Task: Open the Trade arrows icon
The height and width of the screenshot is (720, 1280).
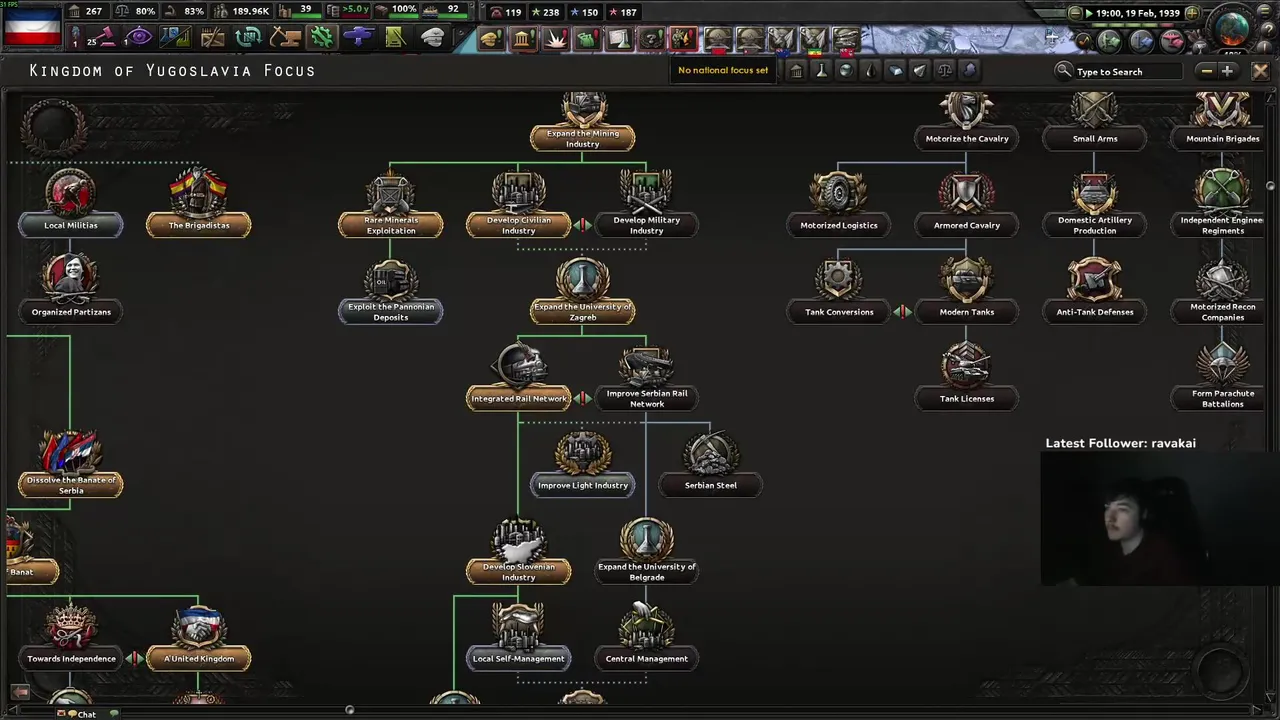Action: pos(248,38)
